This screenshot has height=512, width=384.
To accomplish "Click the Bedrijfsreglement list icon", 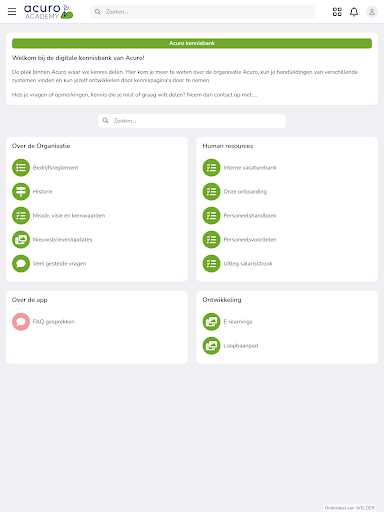I will pos(21,167).
